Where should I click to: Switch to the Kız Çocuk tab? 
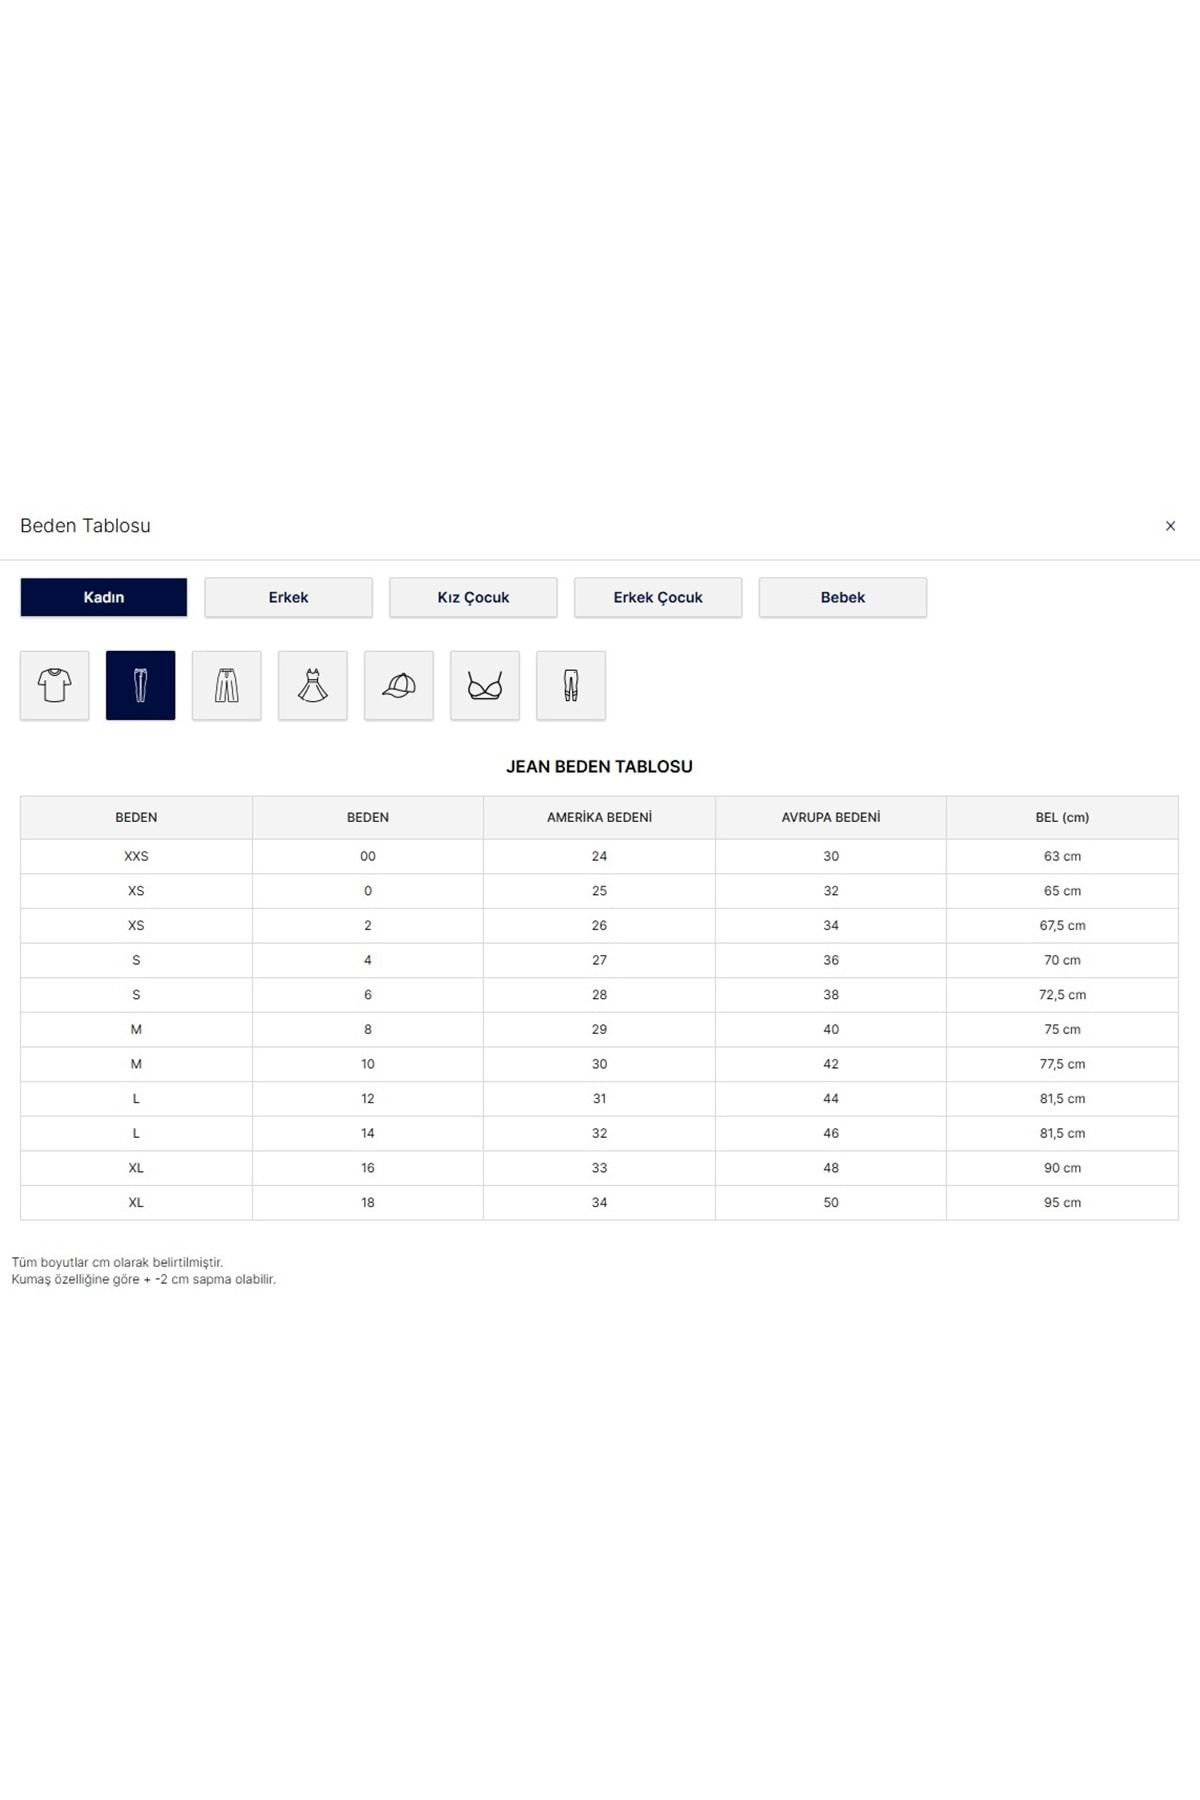tap(473, 597)
